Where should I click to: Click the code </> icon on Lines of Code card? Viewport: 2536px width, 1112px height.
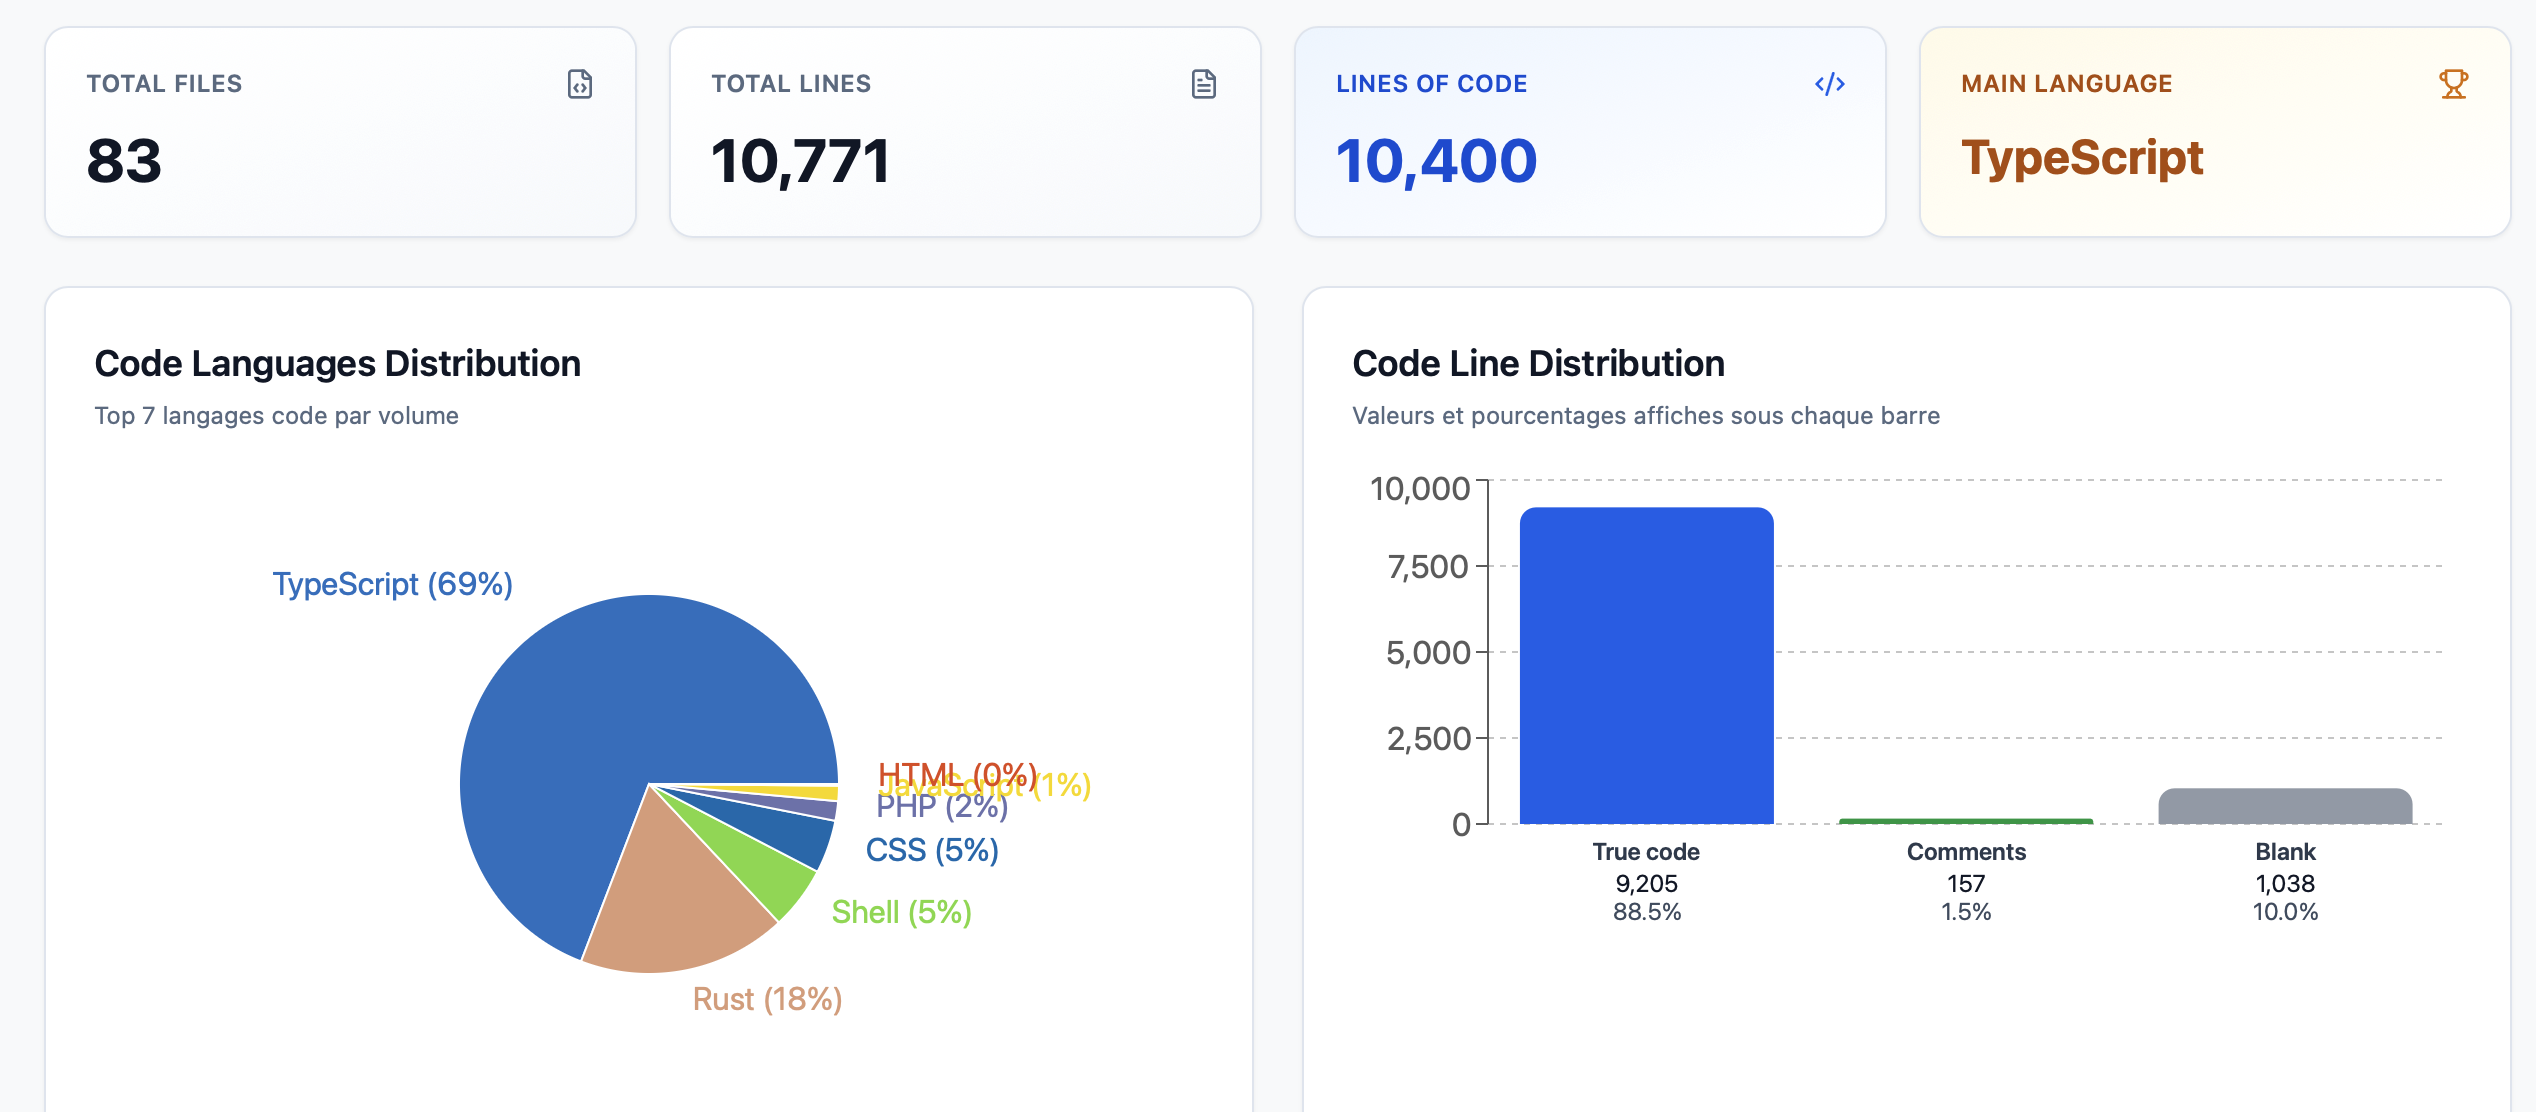[x=1829, y=85]
